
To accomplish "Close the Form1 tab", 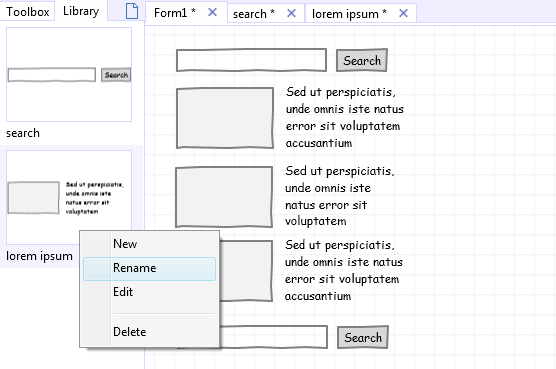I will [x=212, y=12].
